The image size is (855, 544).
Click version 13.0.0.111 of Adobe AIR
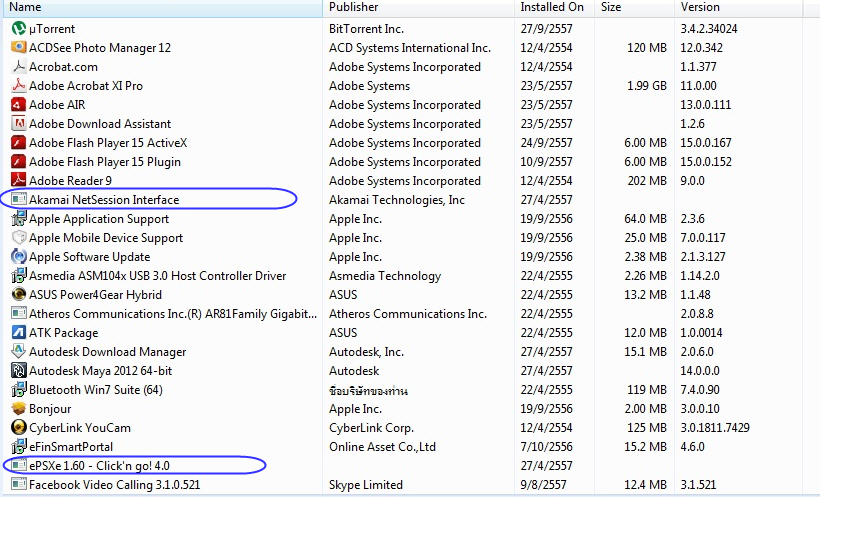point(705,105)
